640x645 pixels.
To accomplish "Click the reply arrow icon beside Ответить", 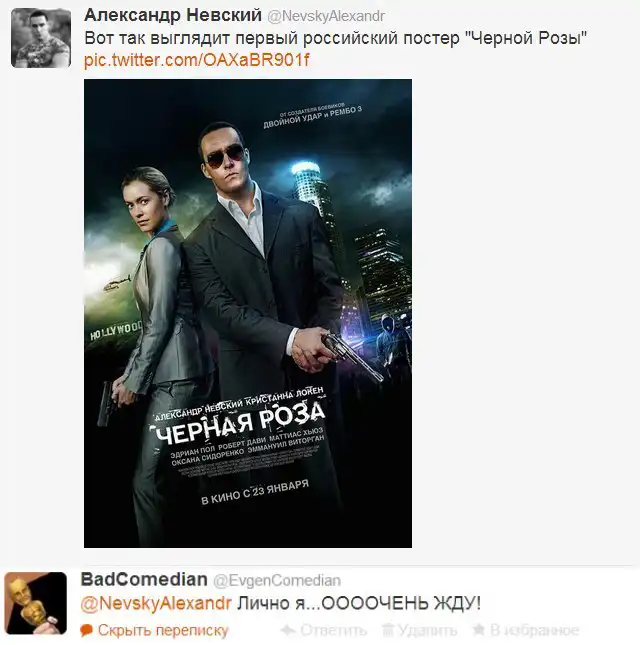I will 288,630.
